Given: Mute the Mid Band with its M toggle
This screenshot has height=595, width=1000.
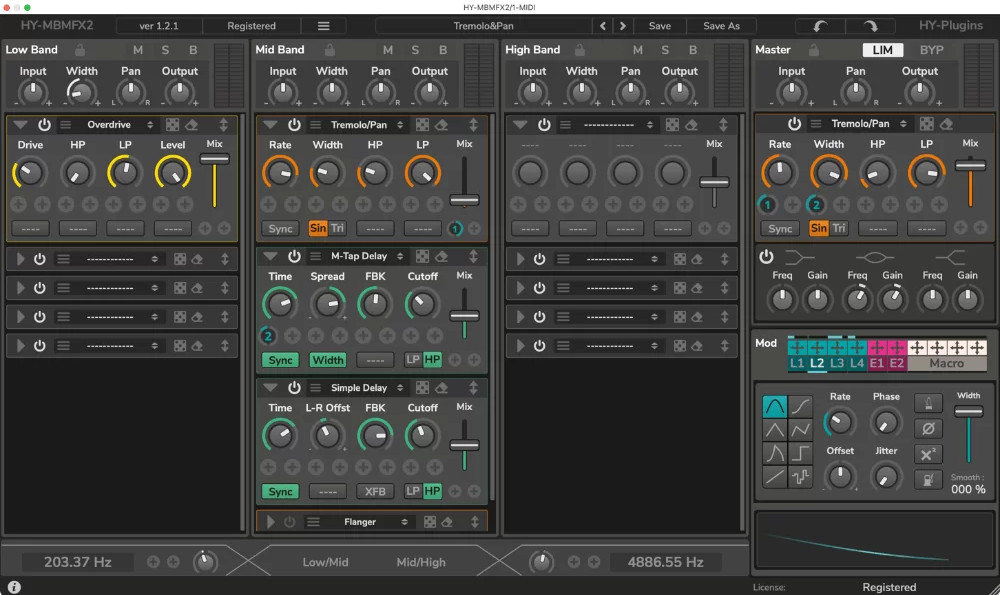Looking at the screenshot, I should (386, 48).
